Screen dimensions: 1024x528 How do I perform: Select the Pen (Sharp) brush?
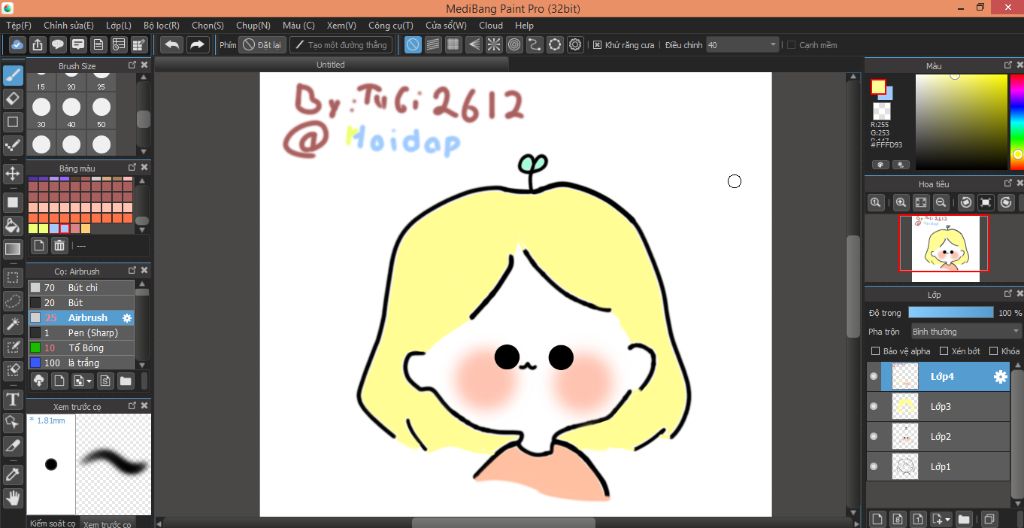tap(82, 333)
